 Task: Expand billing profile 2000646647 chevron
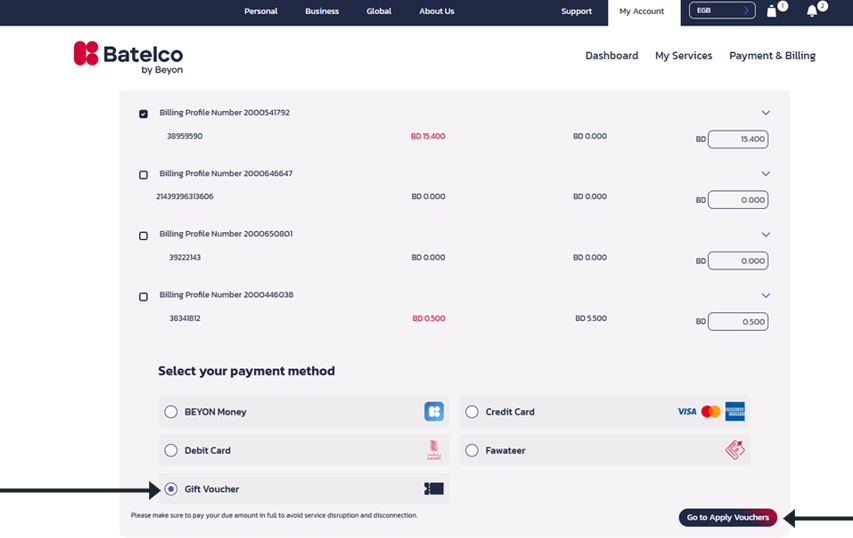[x=765, y=174]
